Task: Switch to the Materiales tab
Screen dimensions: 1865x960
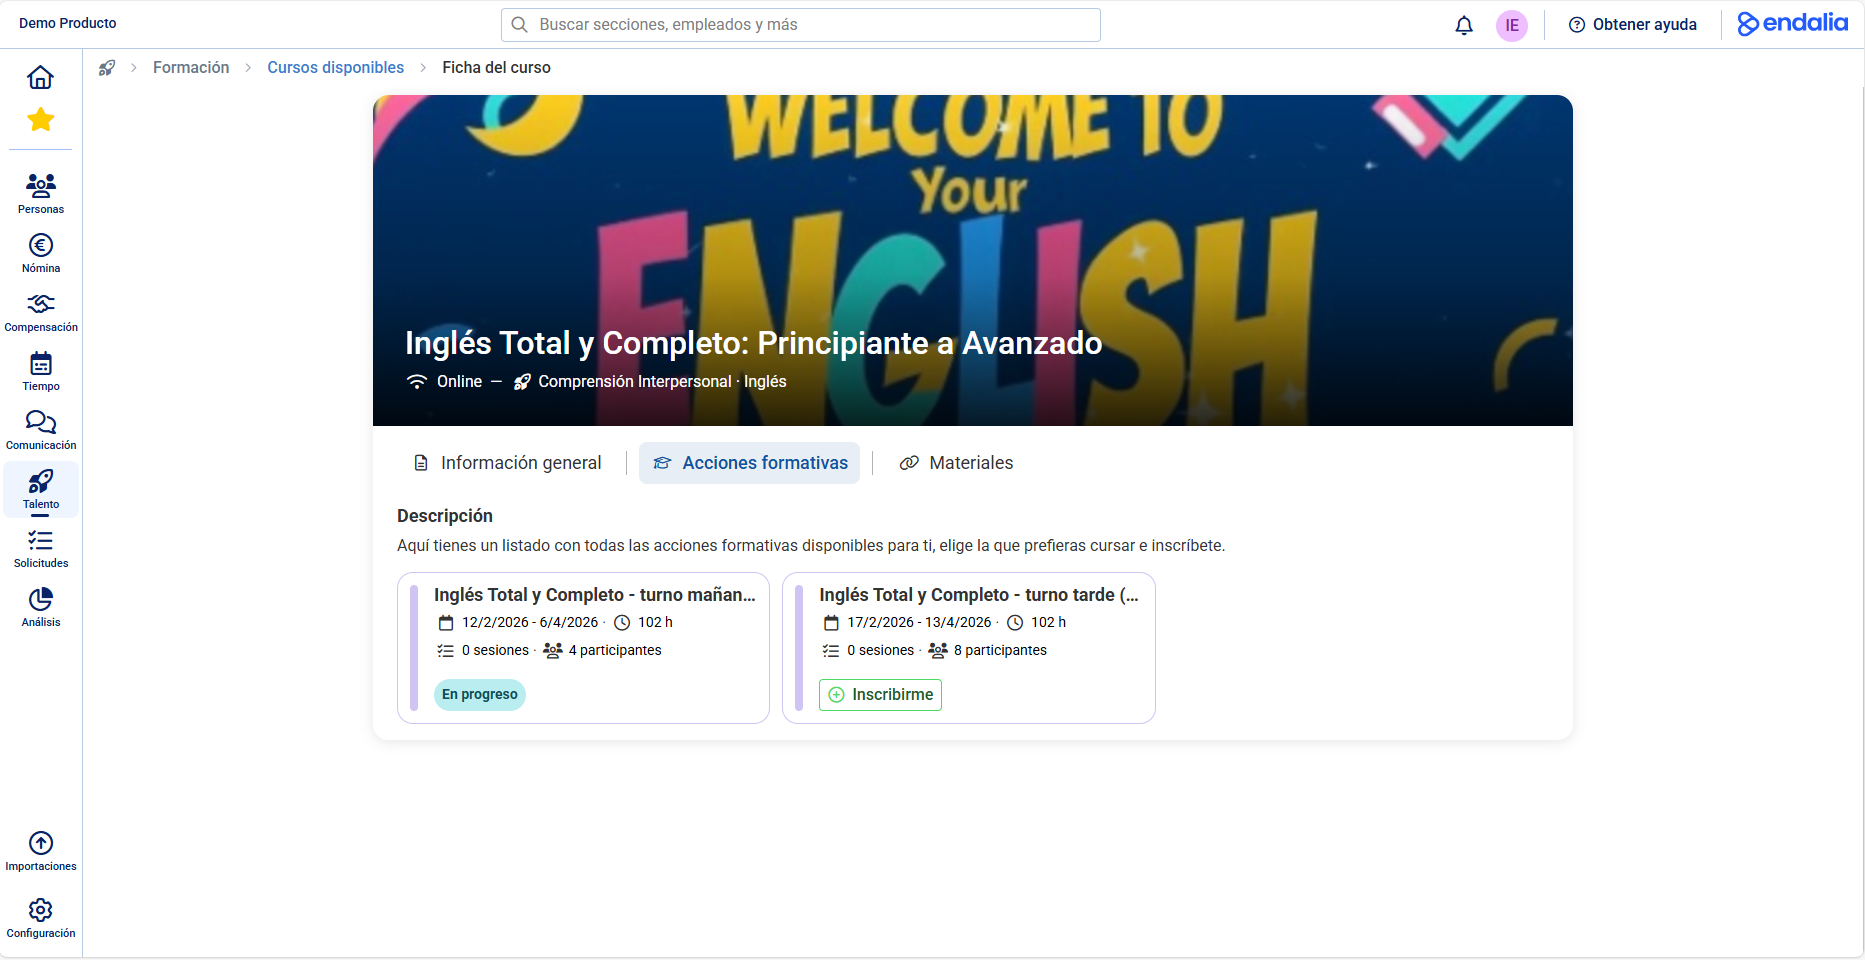Action: tap(956, 463)
